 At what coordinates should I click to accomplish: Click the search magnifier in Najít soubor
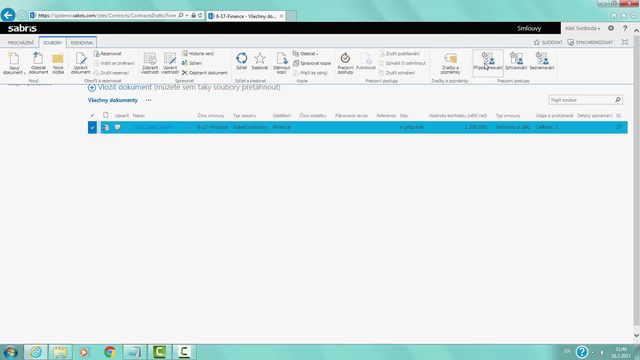(618, 100)
